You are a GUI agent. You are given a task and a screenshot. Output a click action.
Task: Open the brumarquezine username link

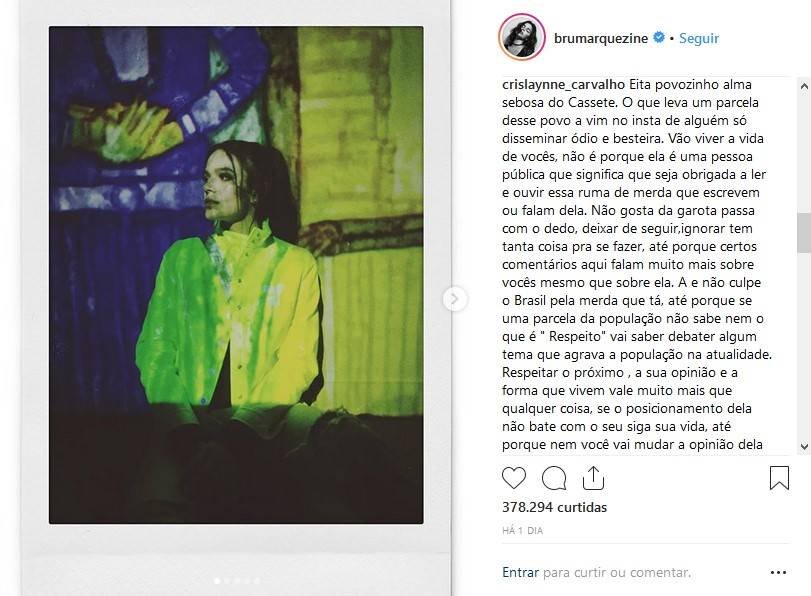[600, 38]
